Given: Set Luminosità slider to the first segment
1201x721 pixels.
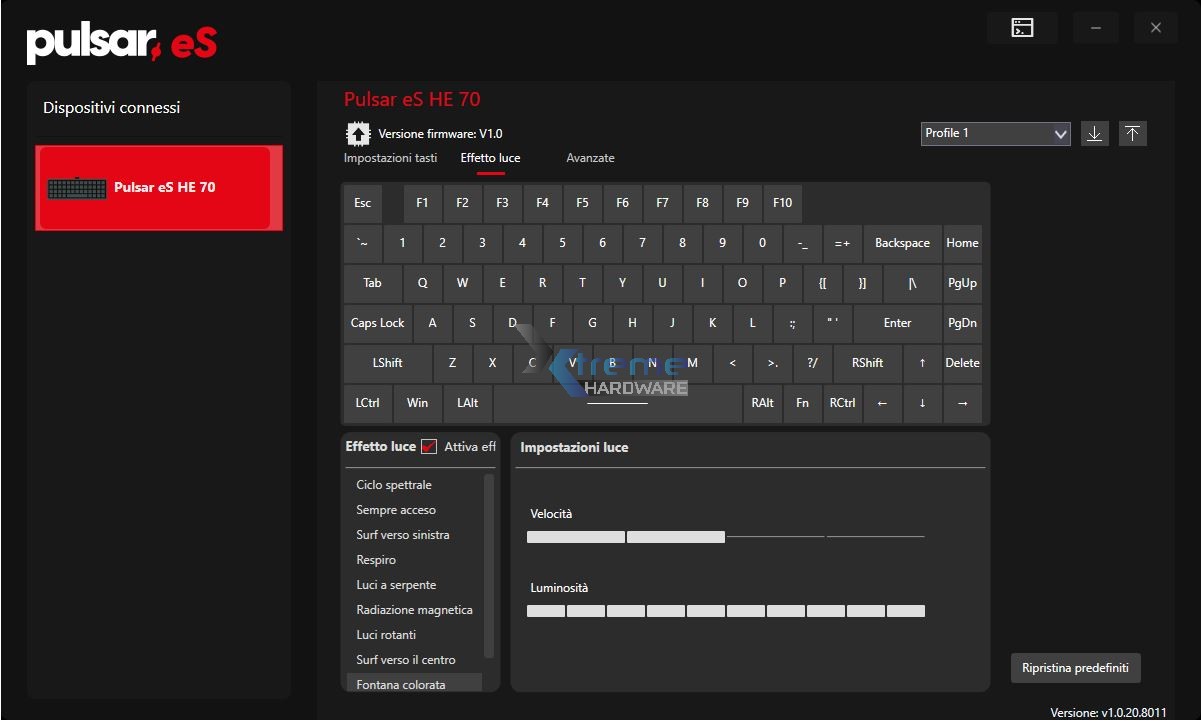Looking at the screenshot, I should point(546,611).
